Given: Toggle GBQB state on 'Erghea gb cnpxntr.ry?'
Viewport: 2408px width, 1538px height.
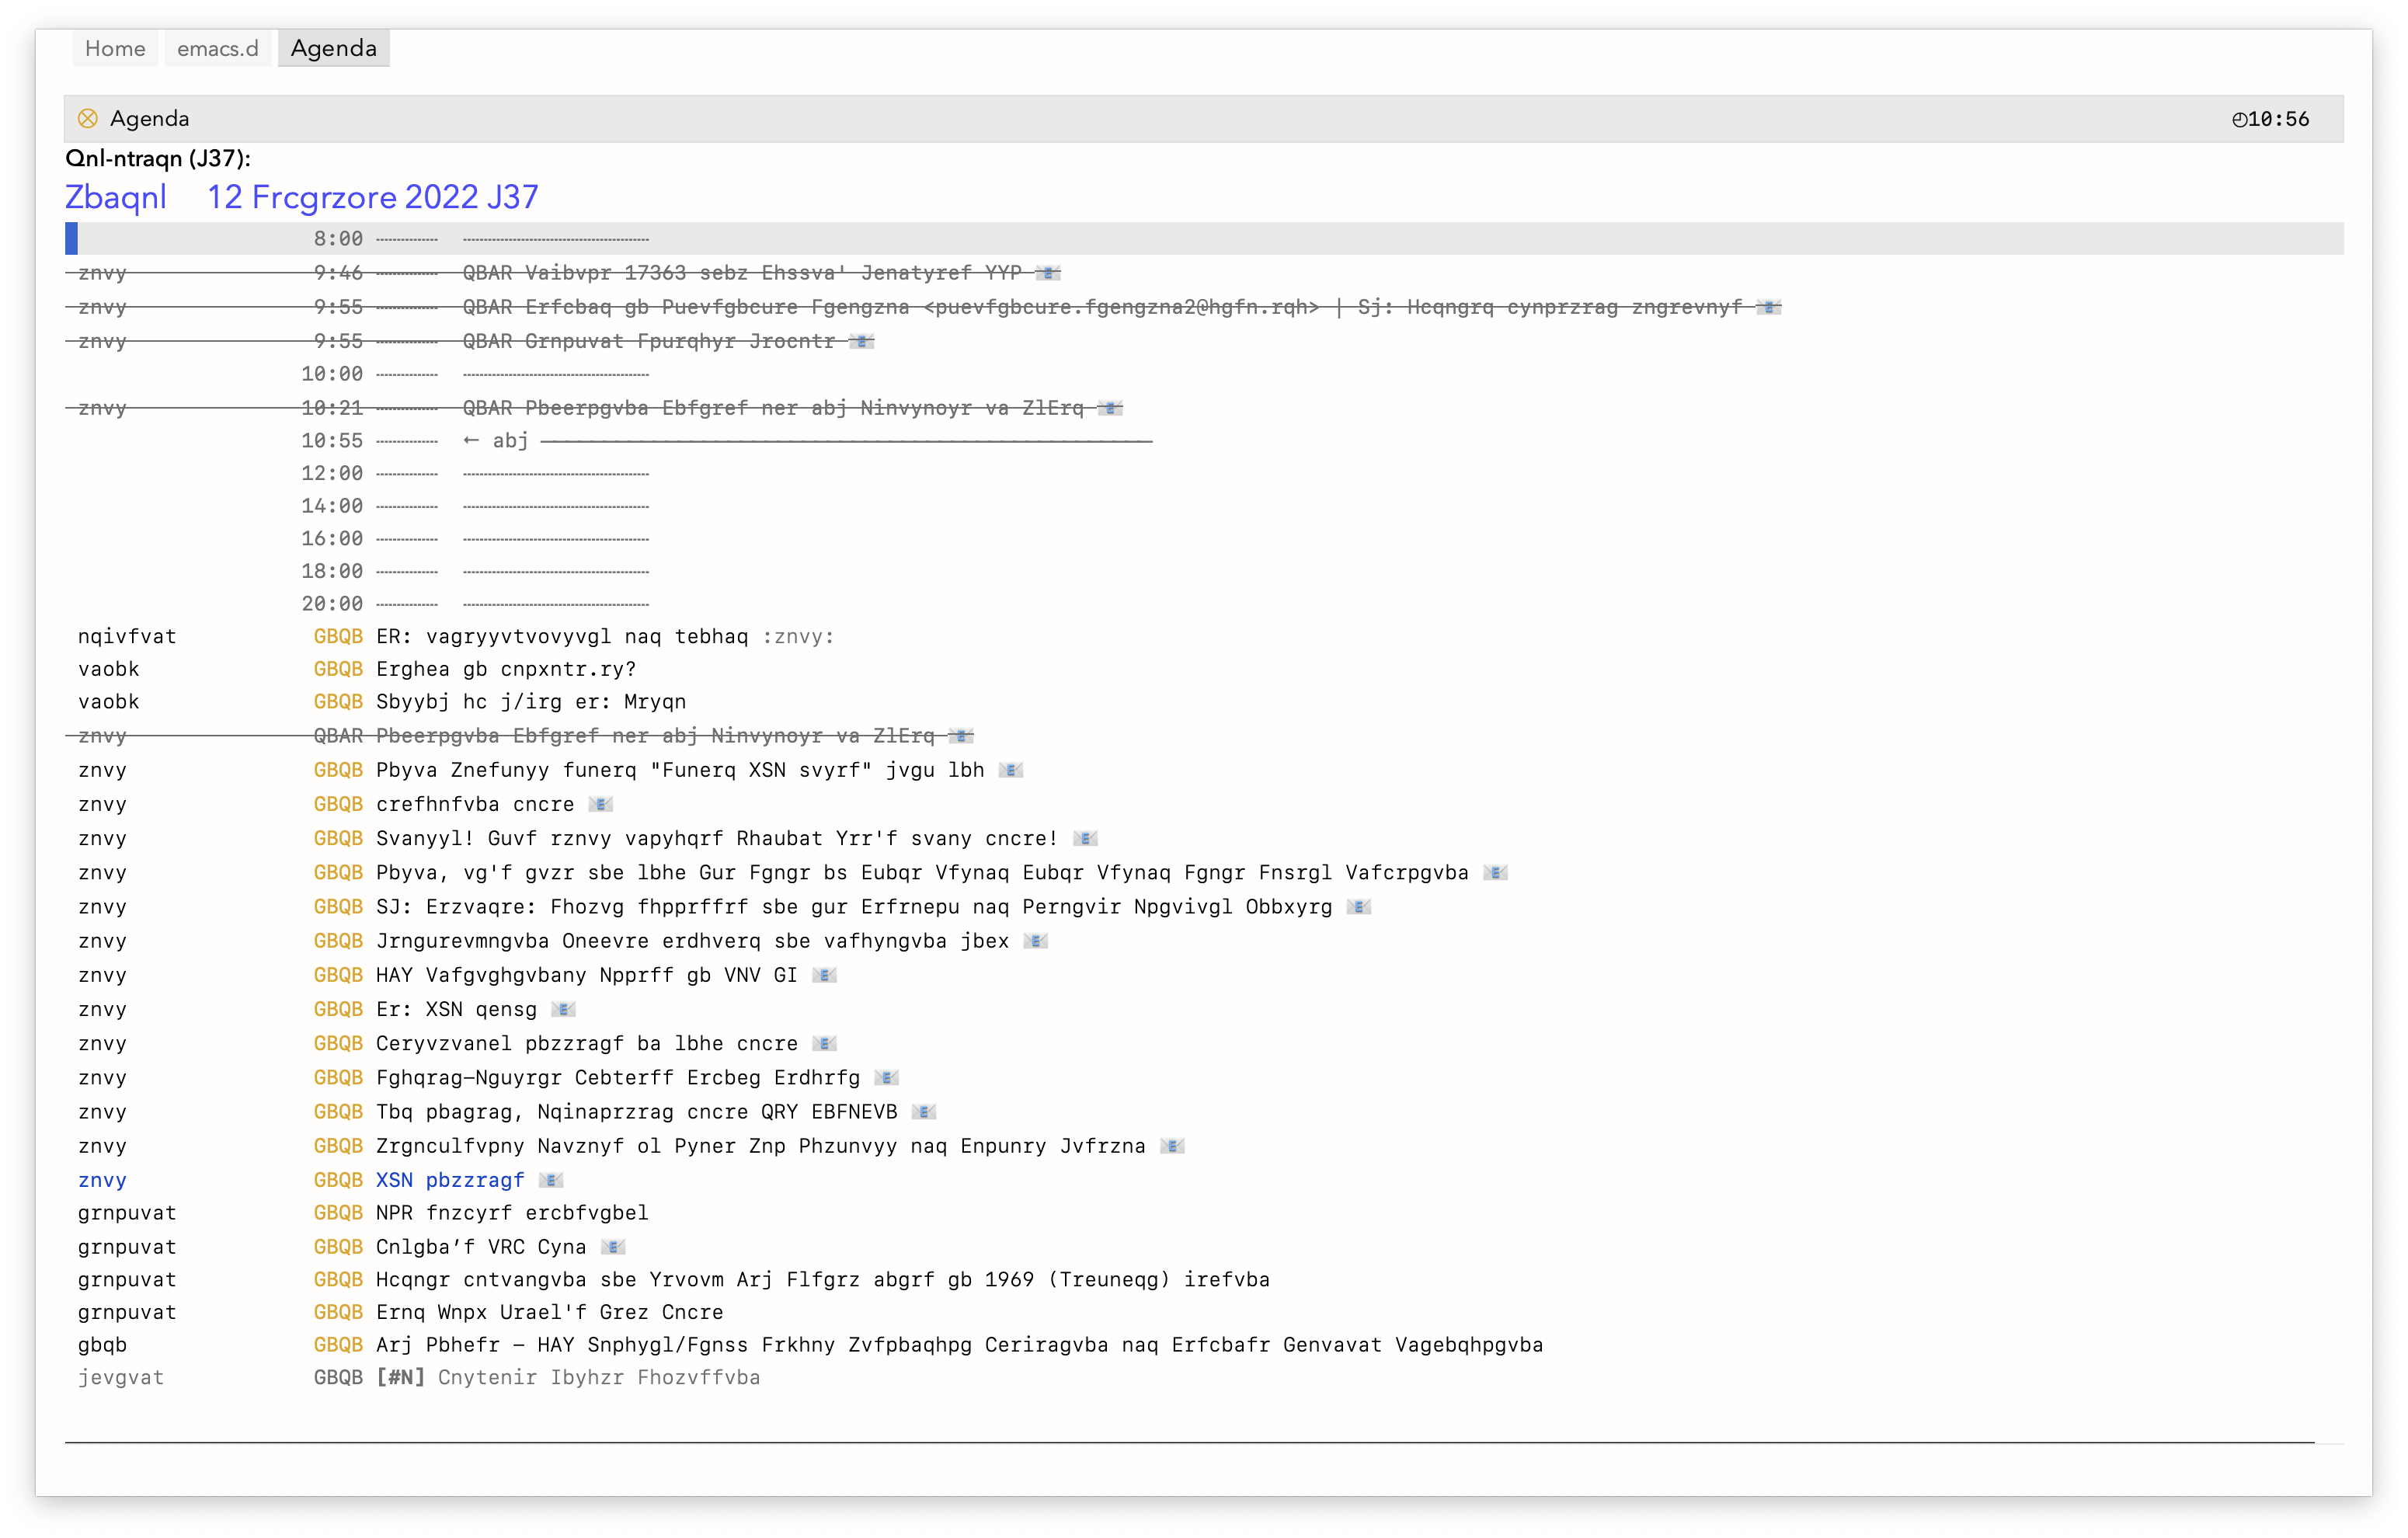Looking at the screenshot, I should 338,670.
